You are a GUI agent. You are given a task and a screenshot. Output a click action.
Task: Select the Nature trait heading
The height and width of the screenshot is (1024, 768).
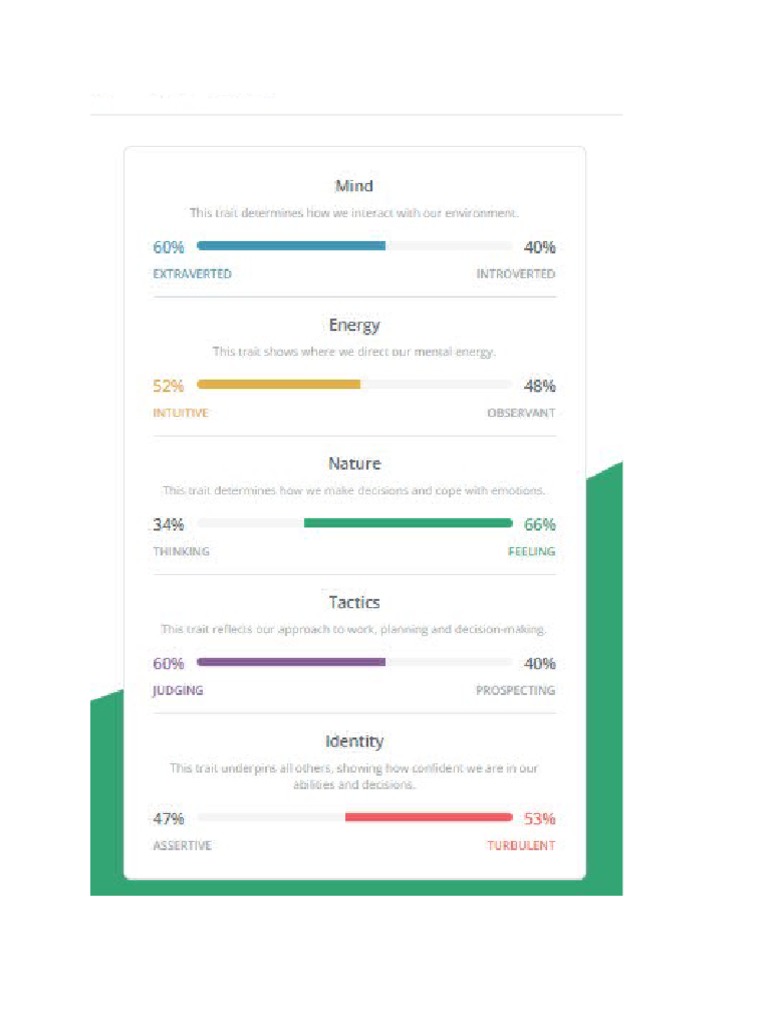tap(354, 464)
